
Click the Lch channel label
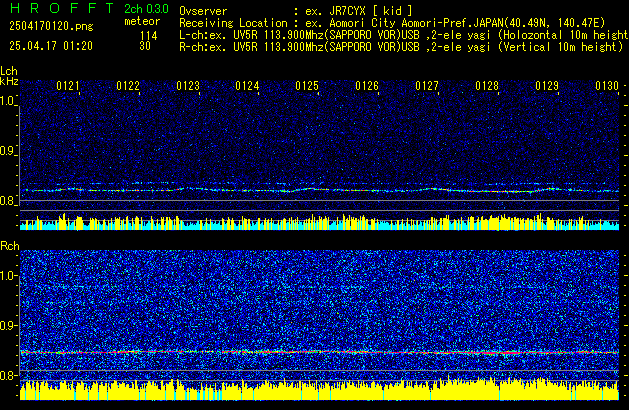tap(9, 71)
